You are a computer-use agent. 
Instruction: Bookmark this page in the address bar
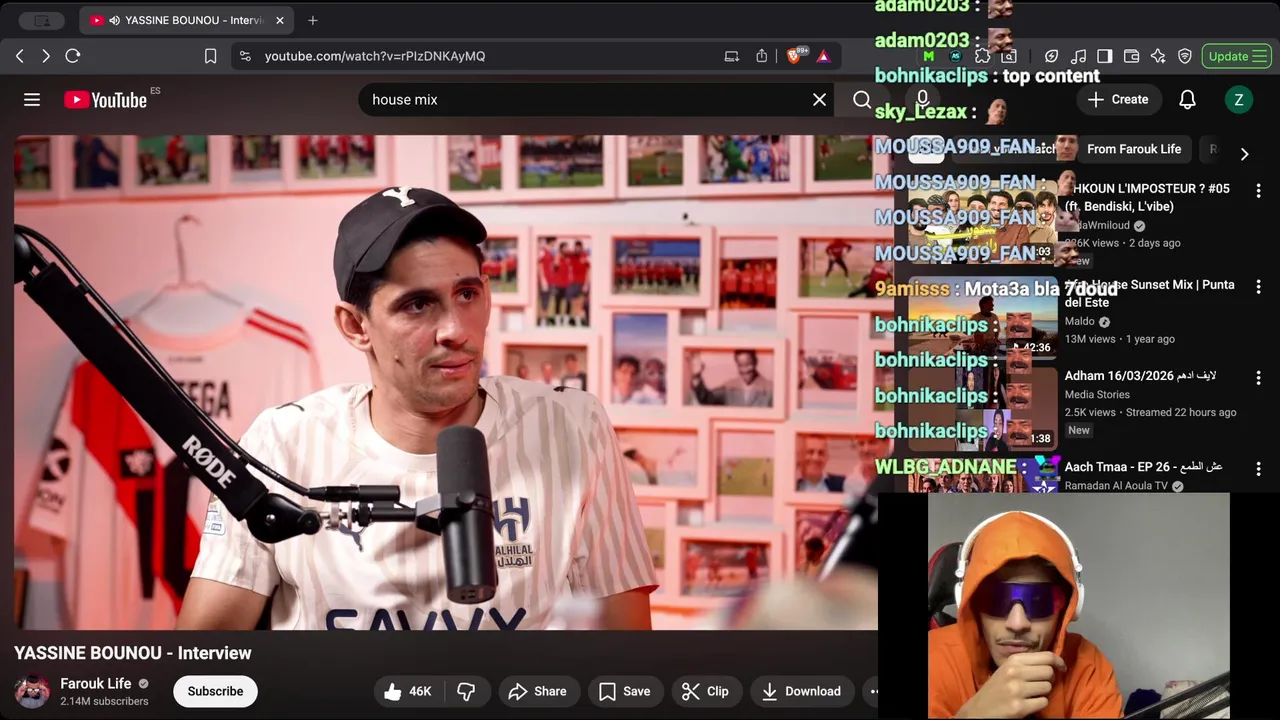[210, 56]
